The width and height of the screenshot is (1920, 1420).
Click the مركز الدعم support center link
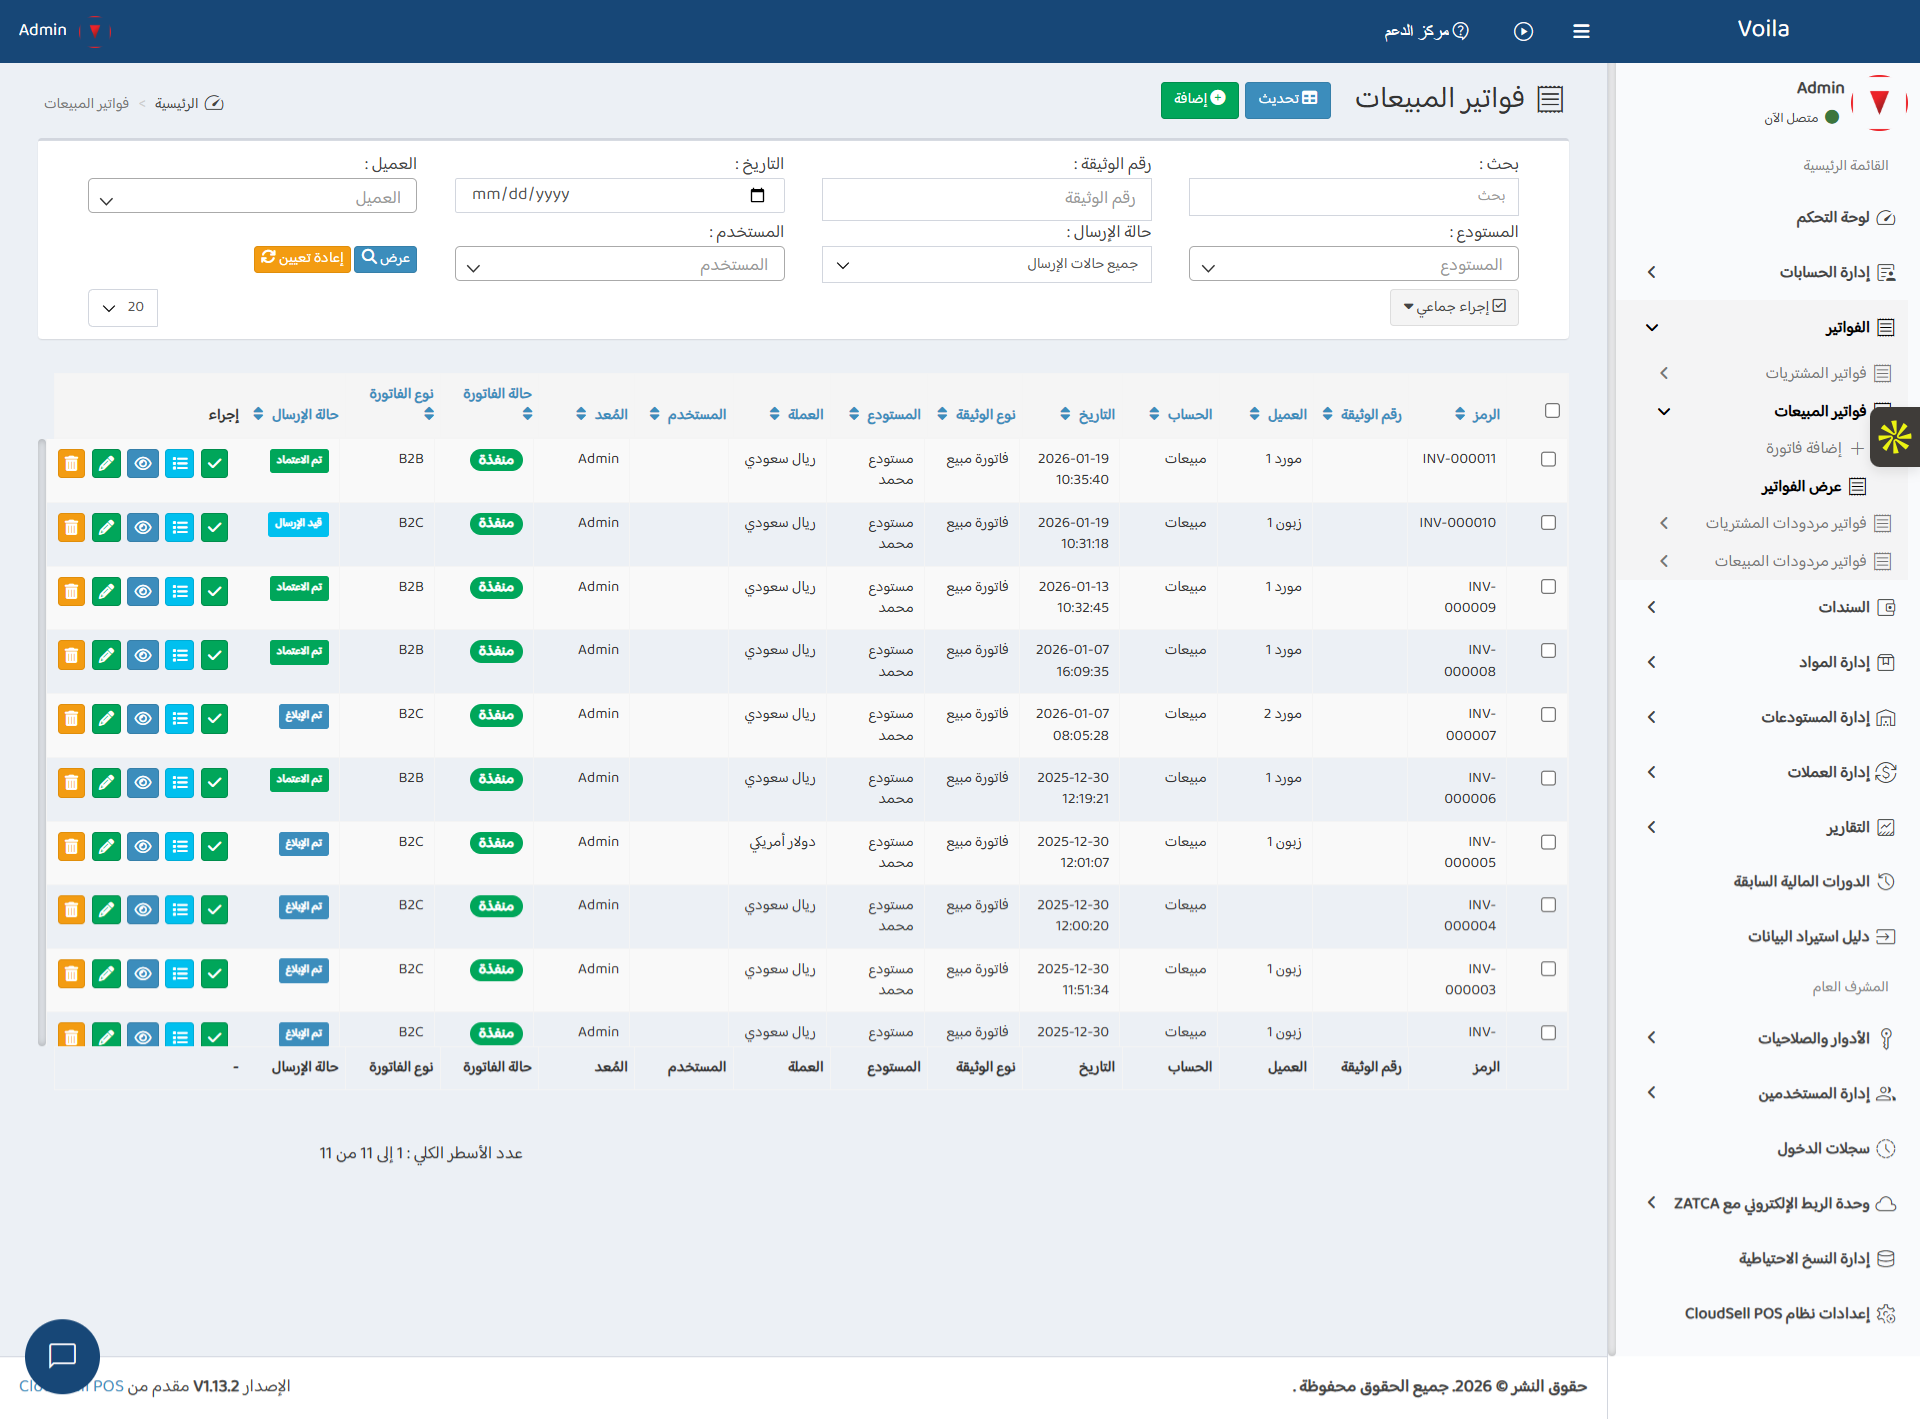(1426, 31)
